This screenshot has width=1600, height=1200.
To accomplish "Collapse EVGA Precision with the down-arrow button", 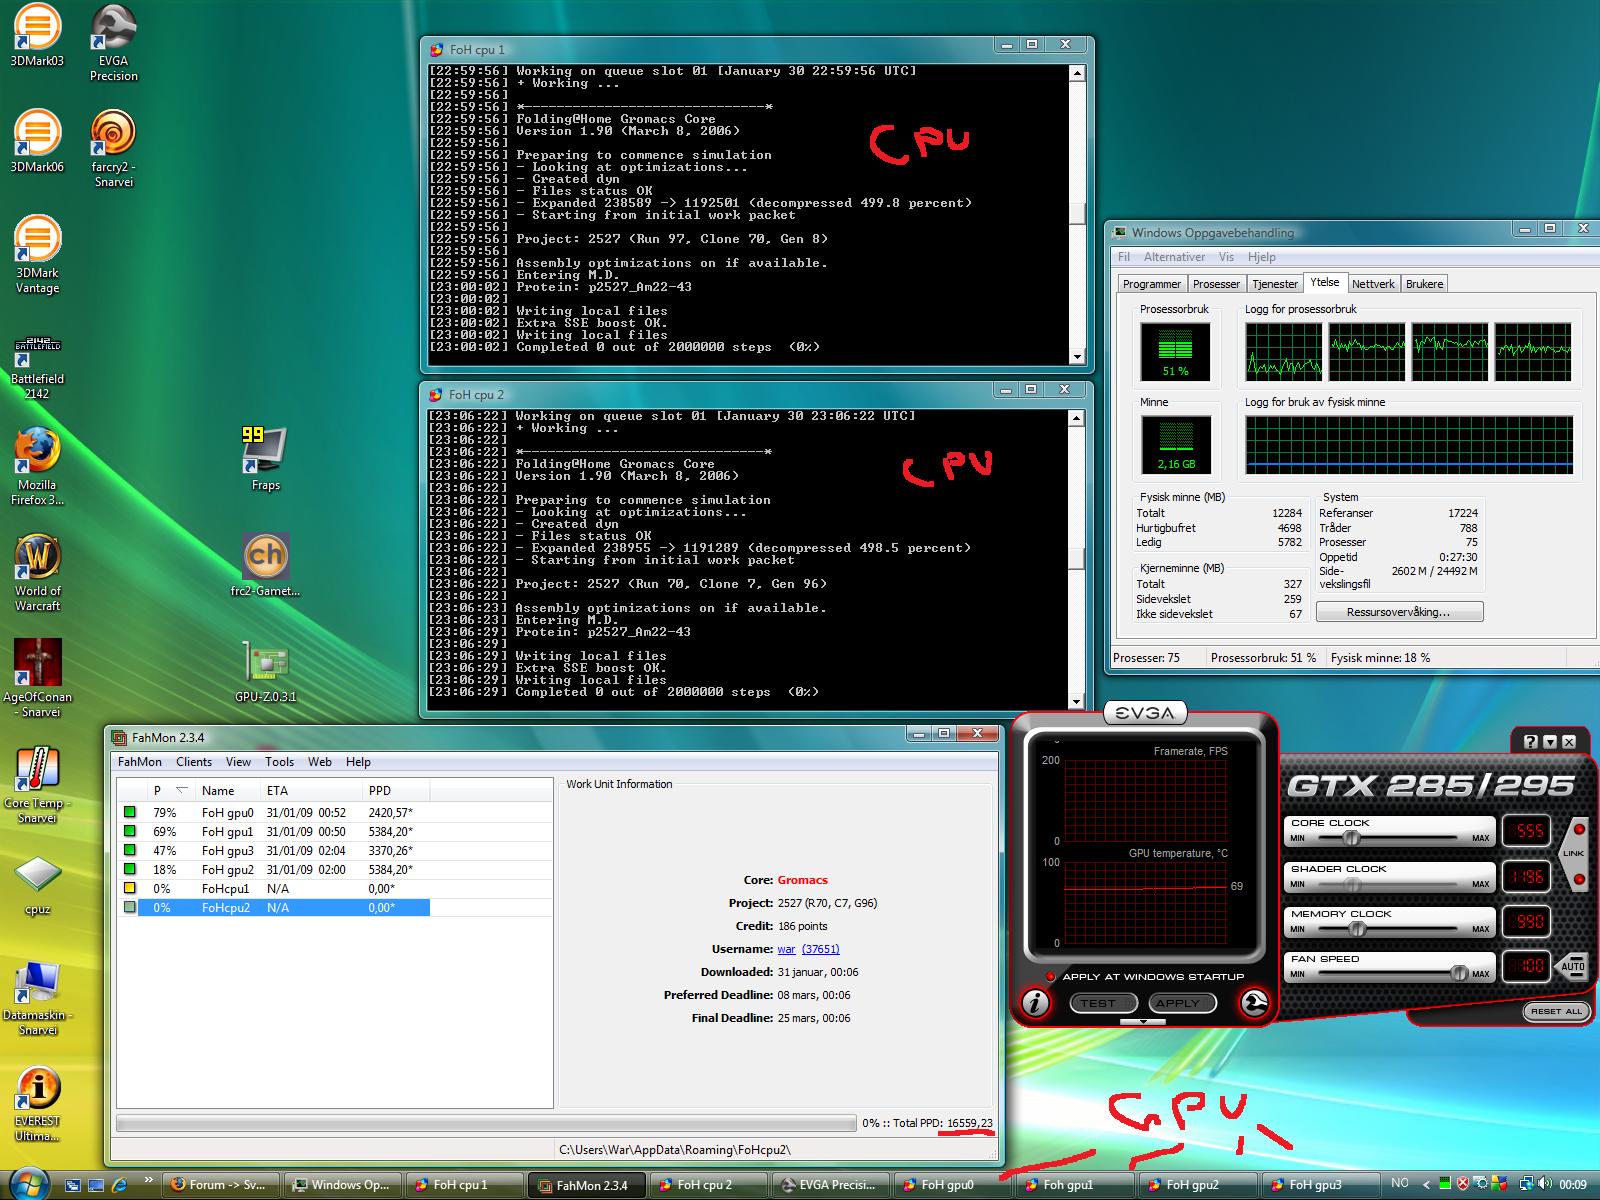I will pyautogui.click(x=1550, y=741).
